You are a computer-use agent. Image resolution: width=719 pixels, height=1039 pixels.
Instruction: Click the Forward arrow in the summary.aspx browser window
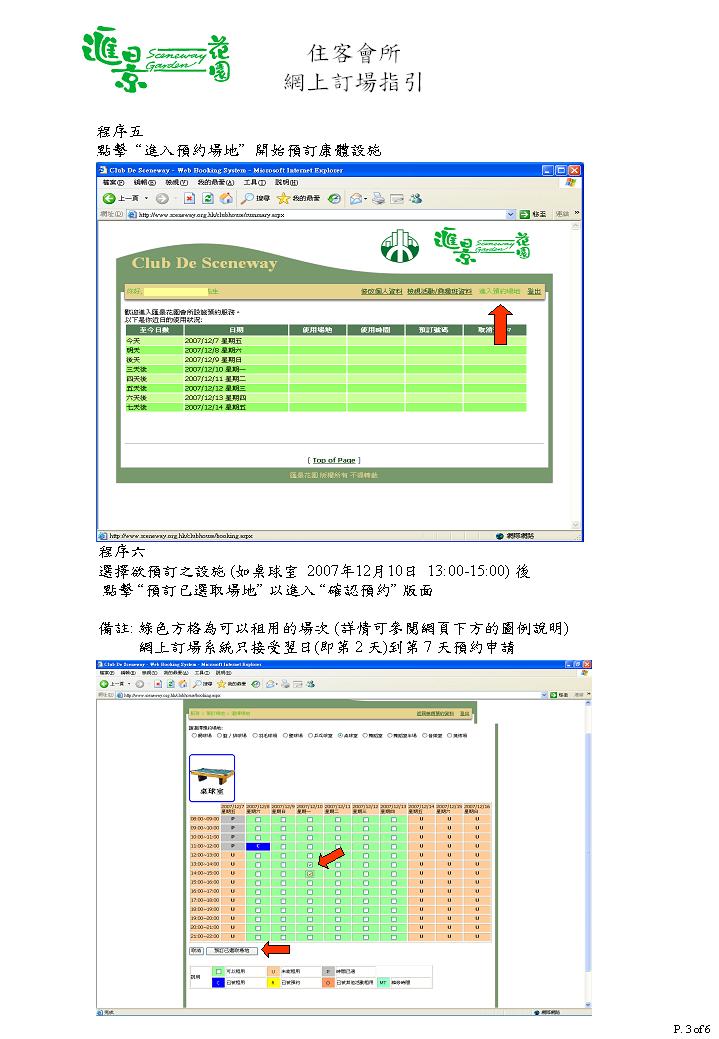point(162,198)
